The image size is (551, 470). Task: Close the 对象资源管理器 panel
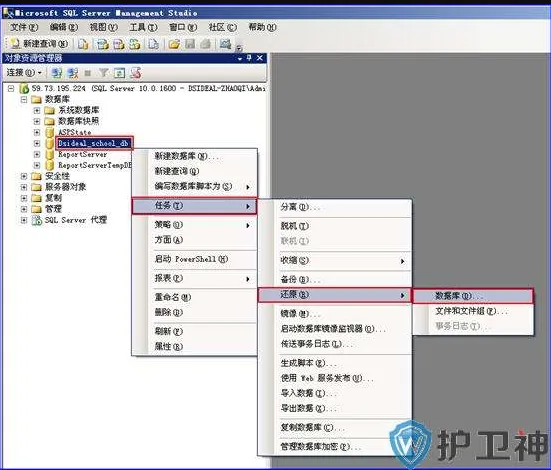pos(260,58)
